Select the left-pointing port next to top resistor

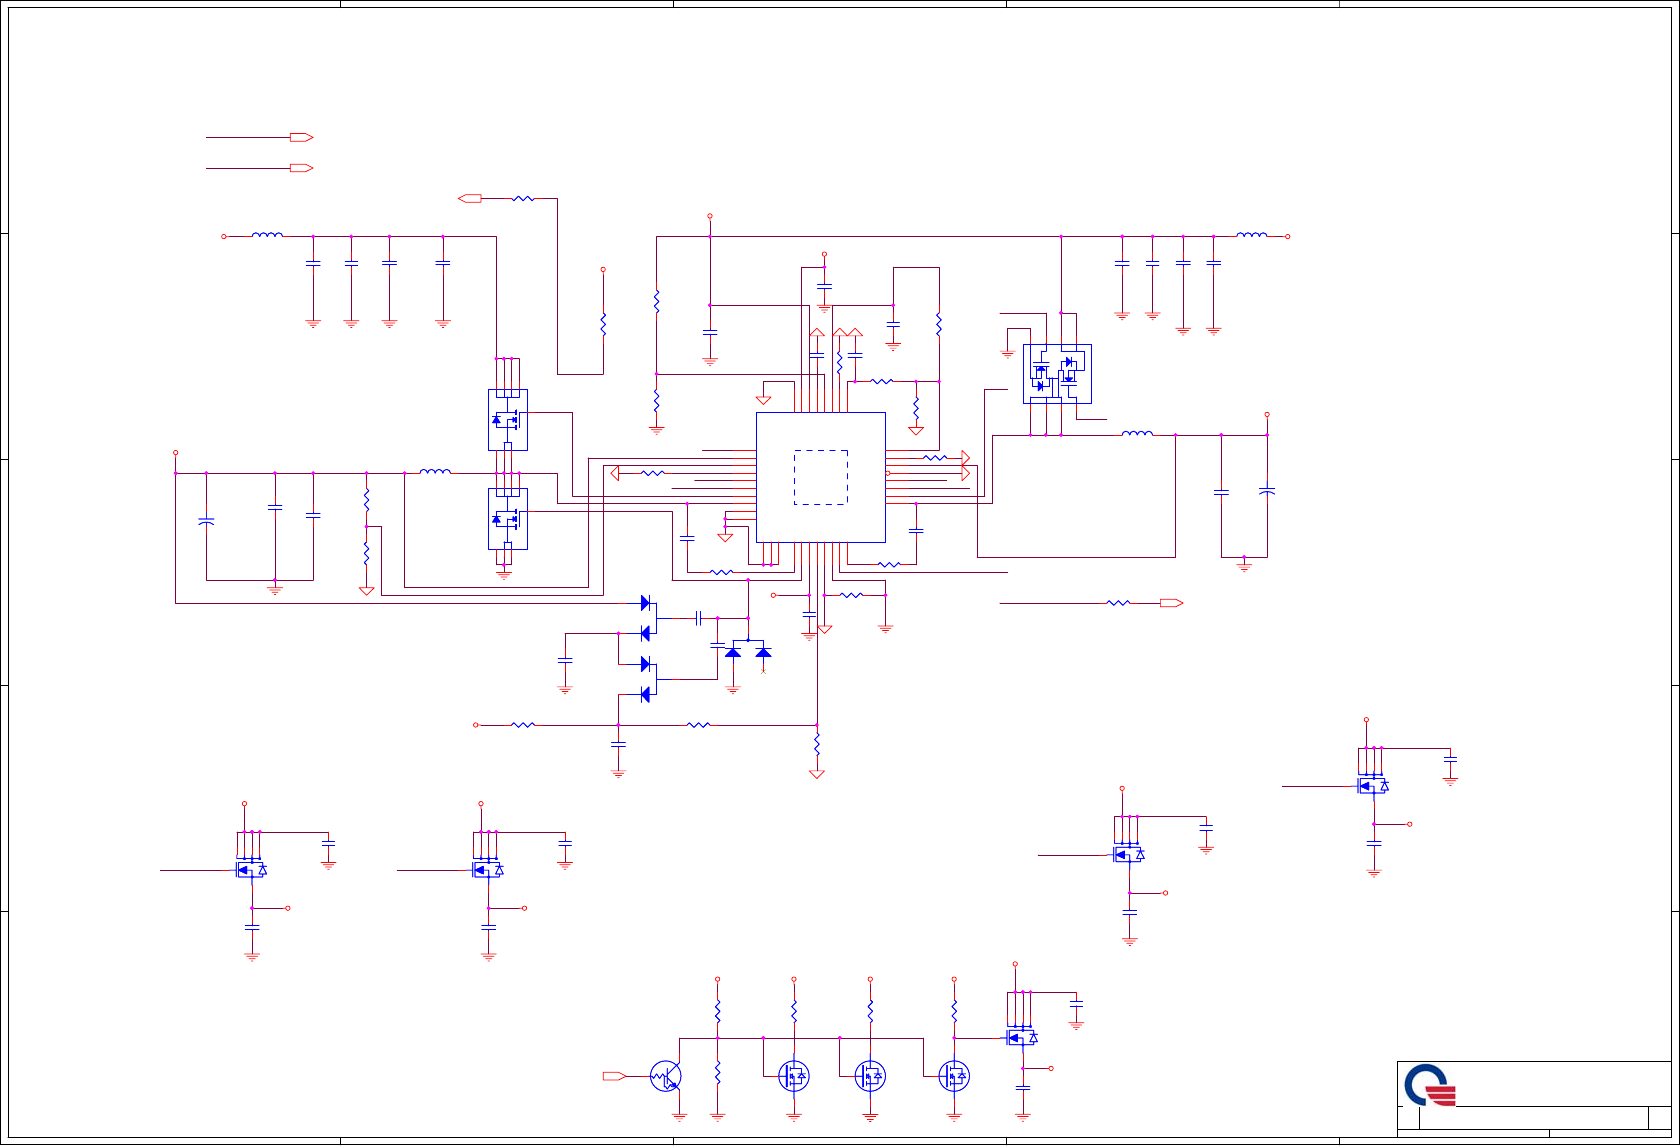point(470,199)
